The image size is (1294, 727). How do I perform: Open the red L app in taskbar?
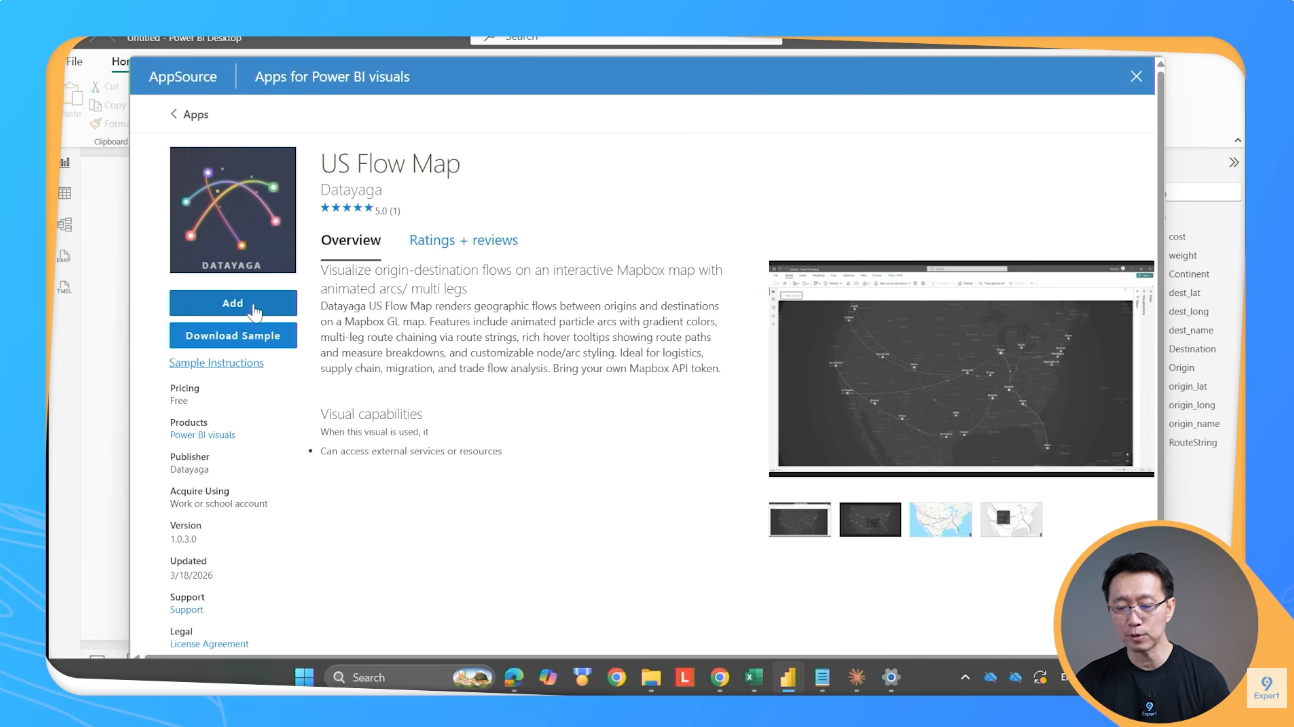point(685,677)
